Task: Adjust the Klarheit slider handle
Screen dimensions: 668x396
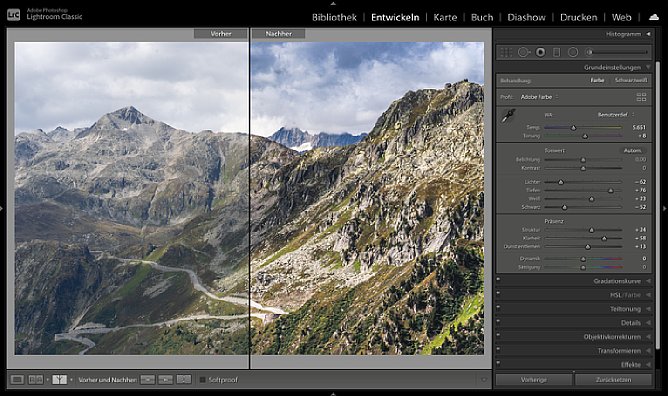Action: tap(604, 238)
